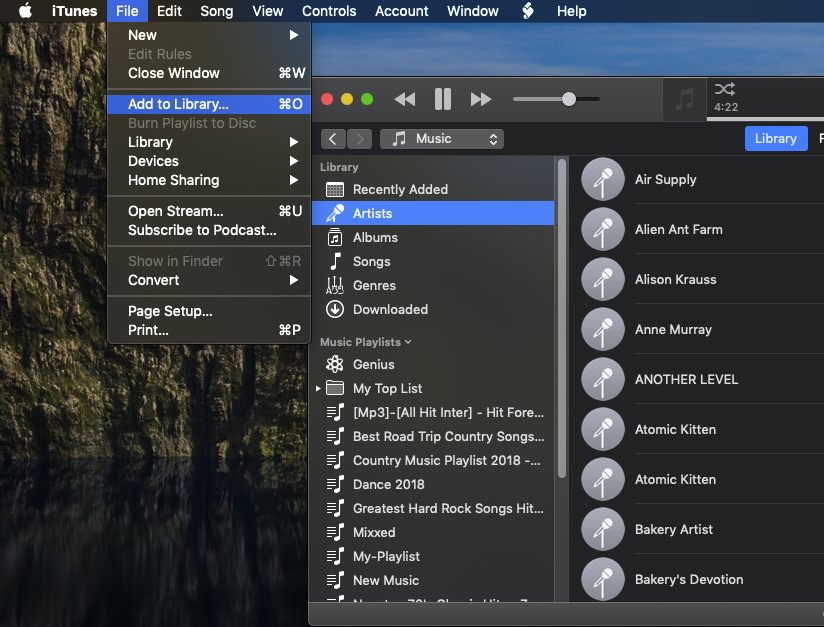The width and height of the screenshot is (824, 627).
Task: Open the [Mp3]-[All Hit Inter] playlist
Action: tap(433, 413)
